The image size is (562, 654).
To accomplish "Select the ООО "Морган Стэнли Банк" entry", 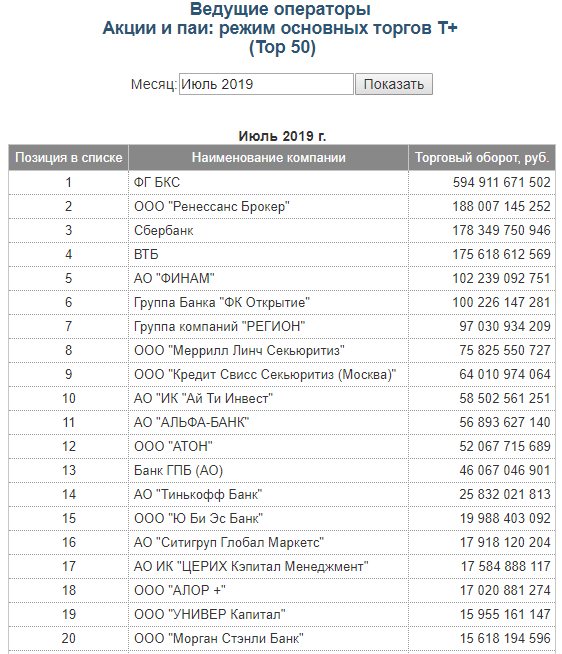I will click(268, 638).
